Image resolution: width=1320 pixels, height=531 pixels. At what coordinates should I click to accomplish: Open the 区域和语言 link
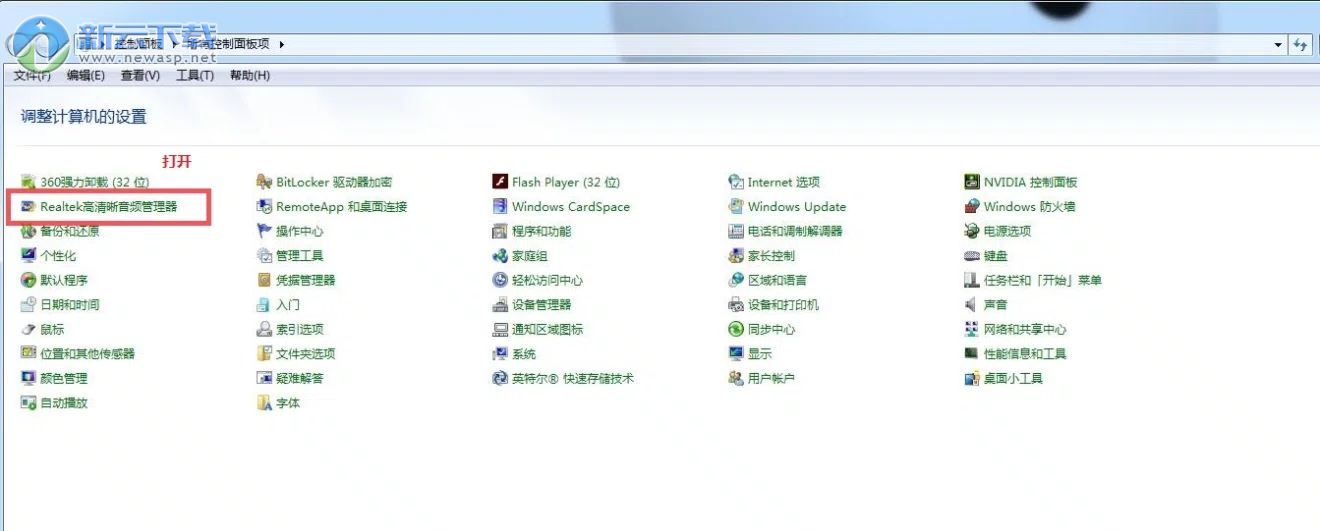778,280
